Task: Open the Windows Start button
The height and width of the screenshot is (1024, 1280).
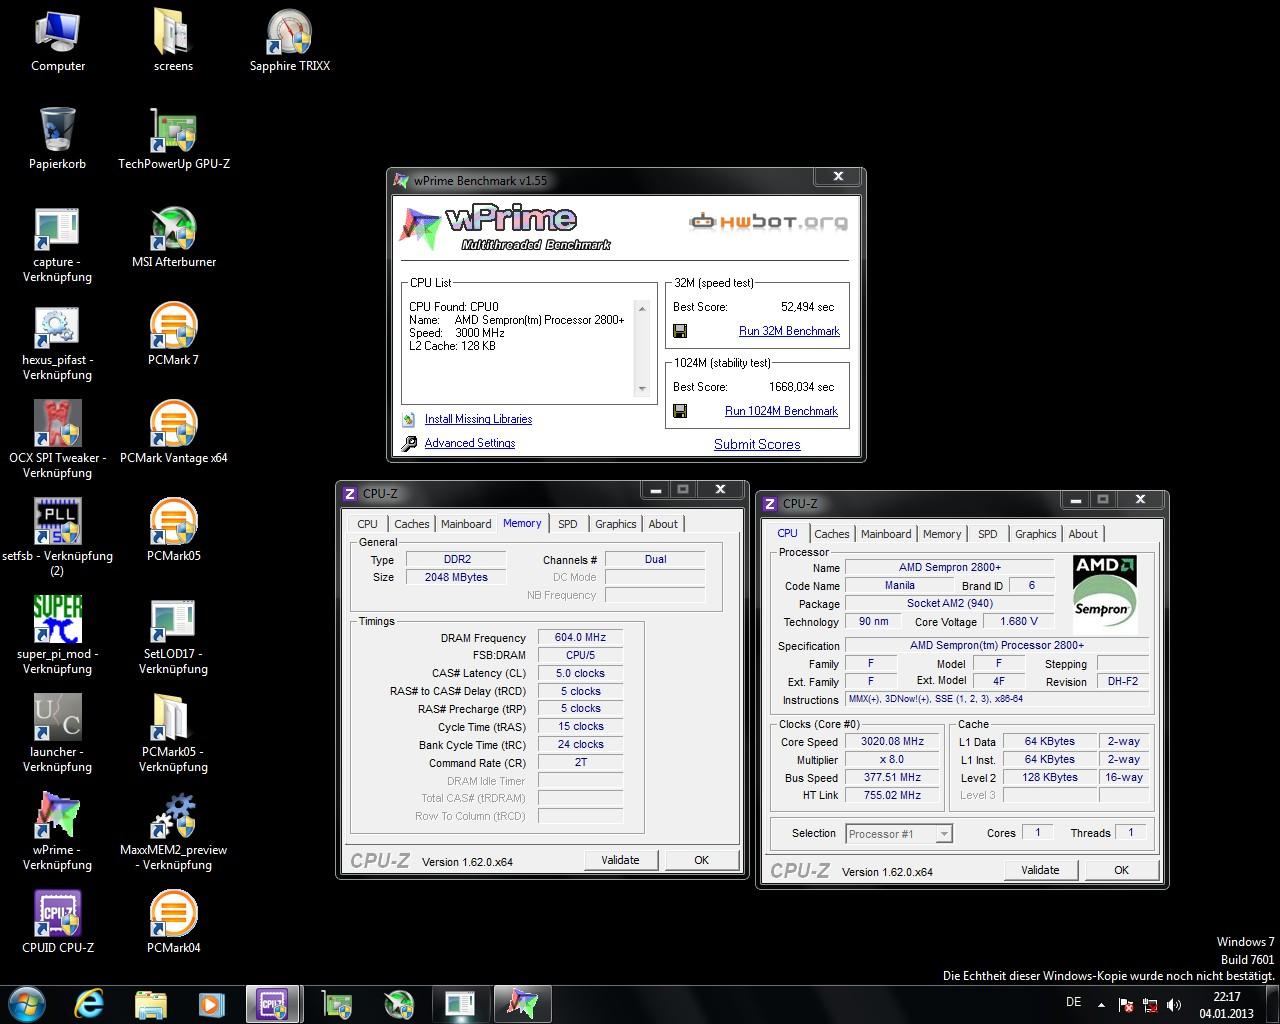Action: click(x=27, y=1003)
